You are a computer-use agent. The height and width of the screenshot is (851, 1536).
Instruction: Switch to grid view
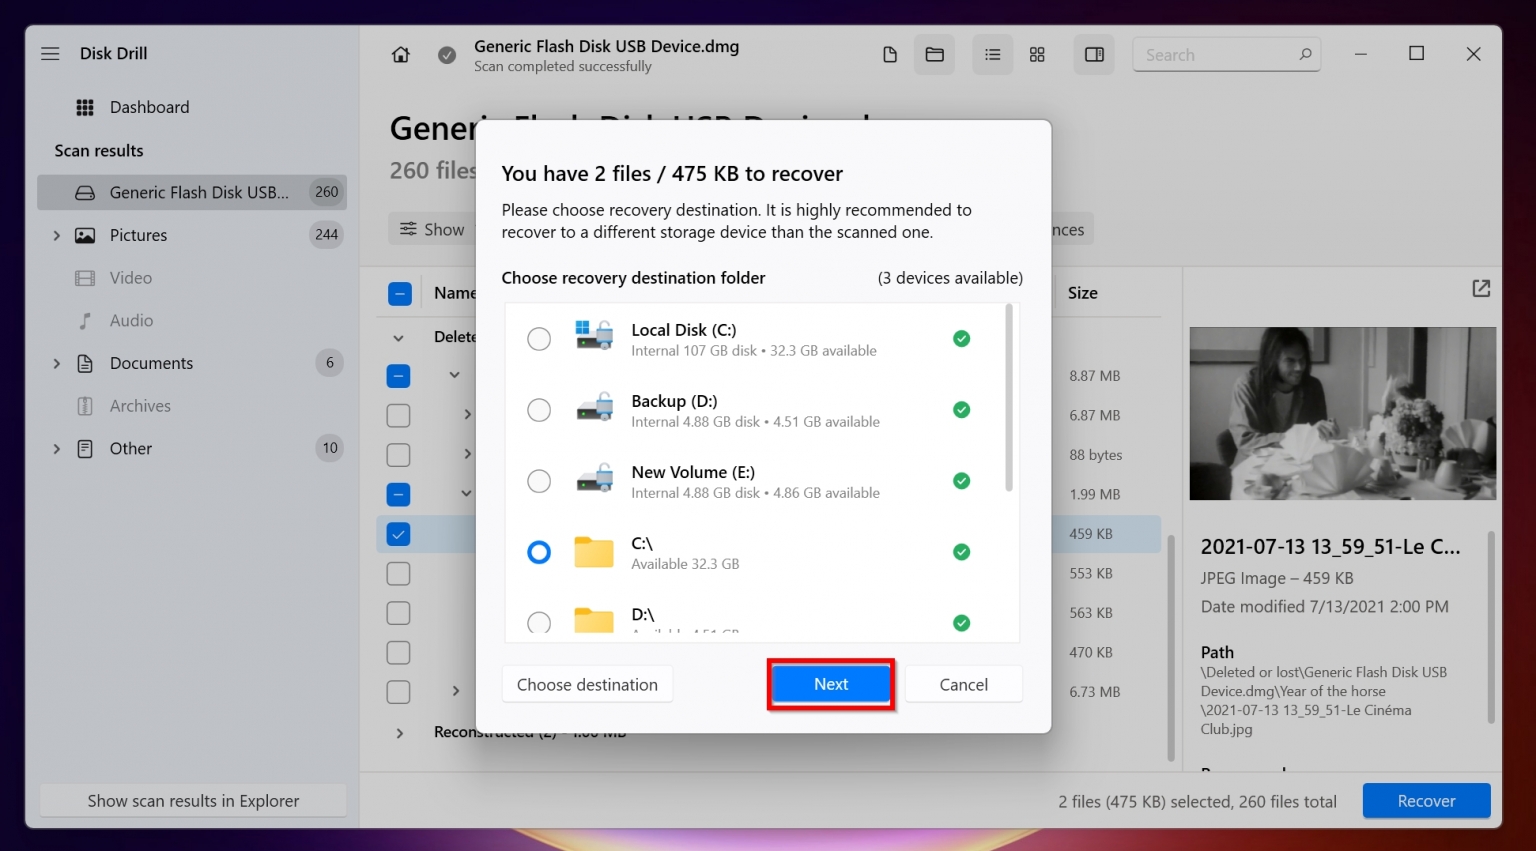(x=1037, y=54)
